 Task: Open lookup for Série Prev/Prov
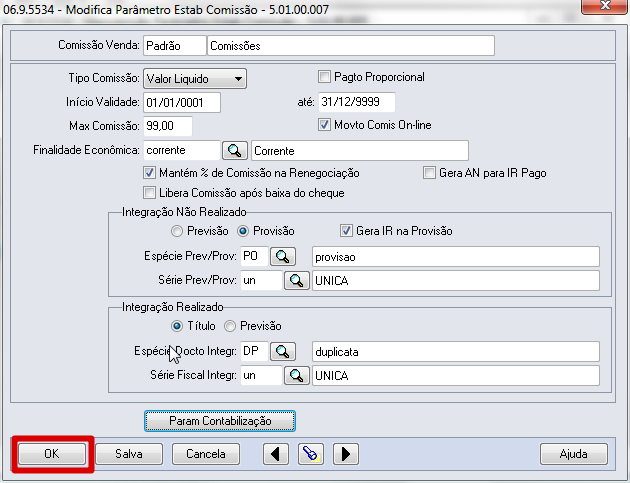297,280
